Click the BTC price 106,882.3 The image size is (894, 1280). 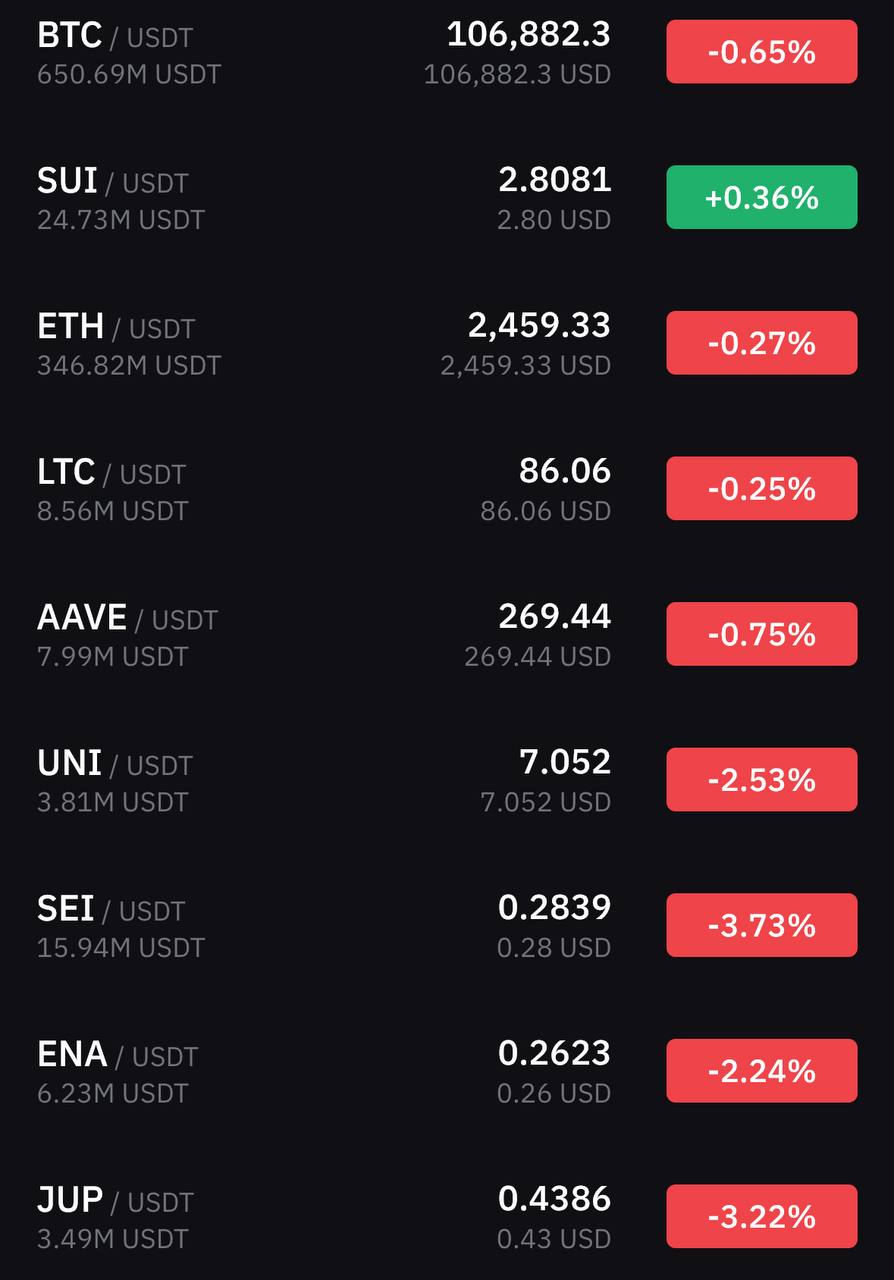[528, 35]
